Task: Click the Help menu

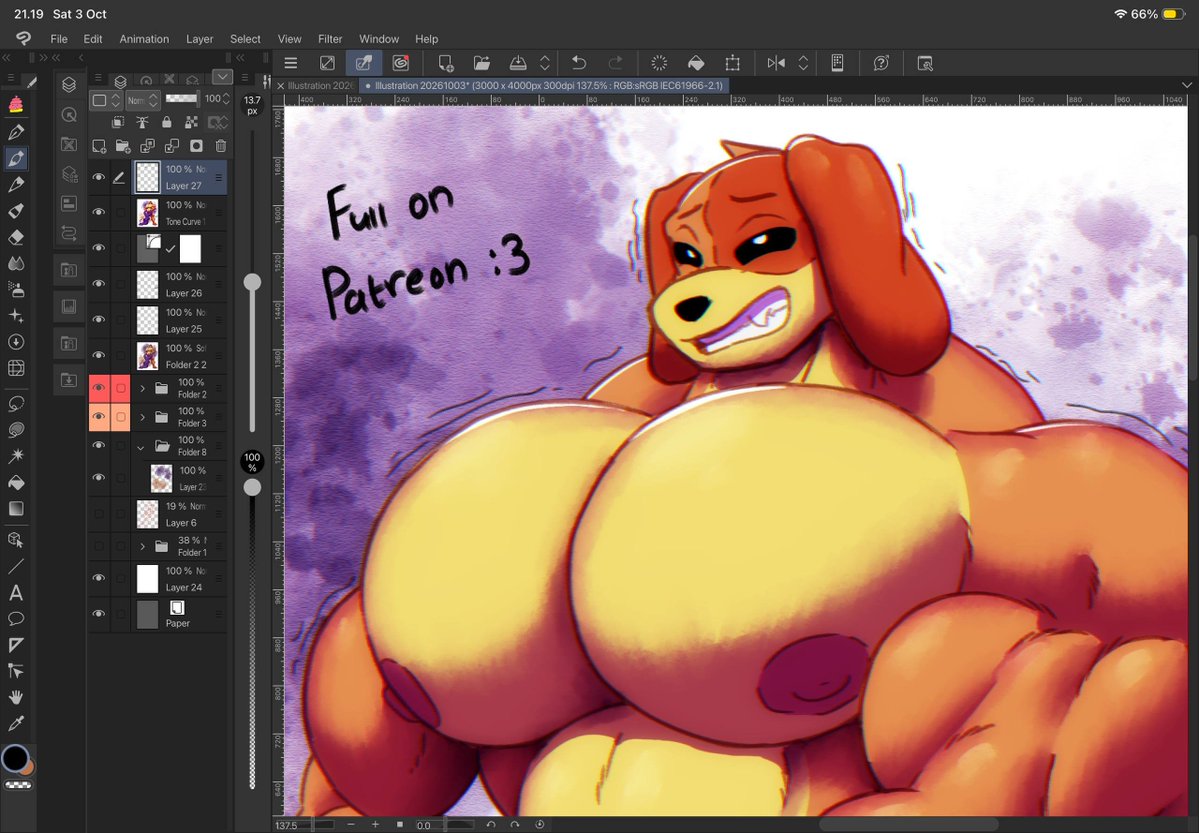Action: (x=427, y=39)
